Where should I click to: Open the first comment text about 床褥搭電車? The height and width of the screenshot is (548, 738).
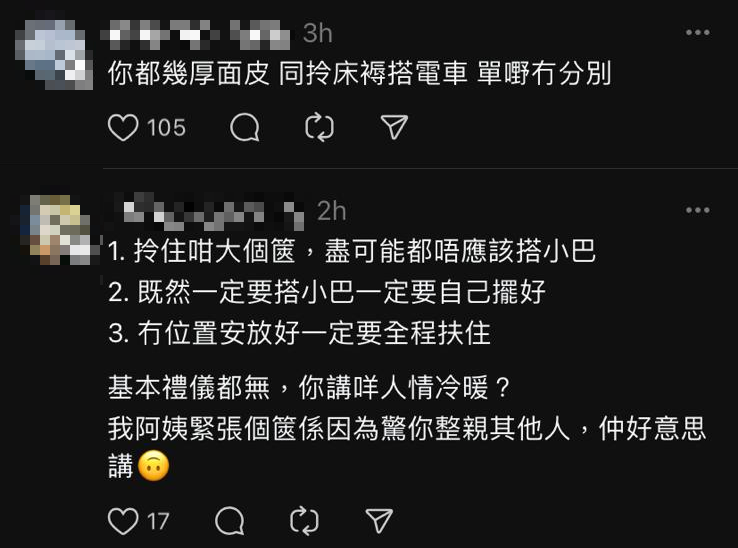coord(360,73)
